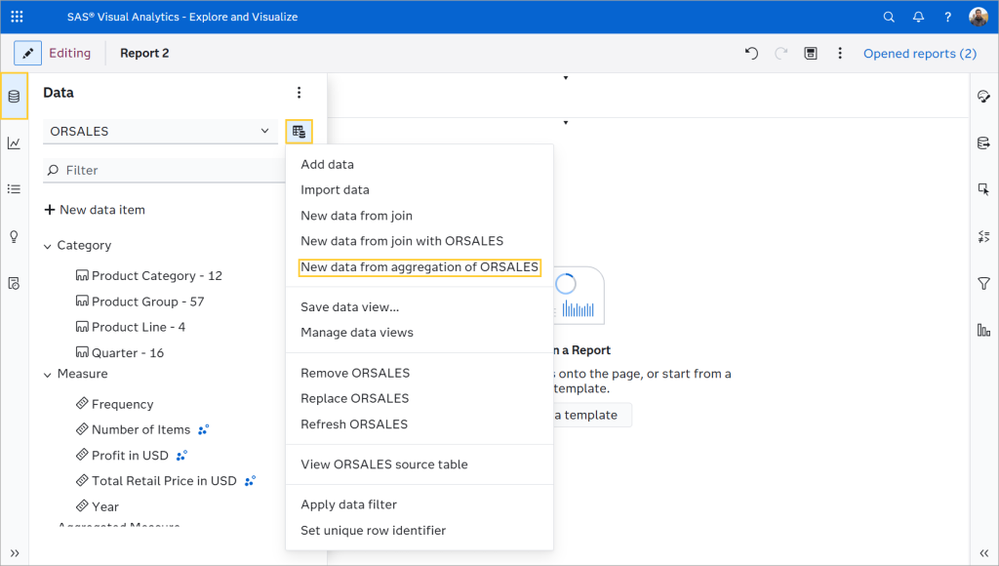999x566 pixels.
Task: Select Number of Items measure
Action: point(133,430)
